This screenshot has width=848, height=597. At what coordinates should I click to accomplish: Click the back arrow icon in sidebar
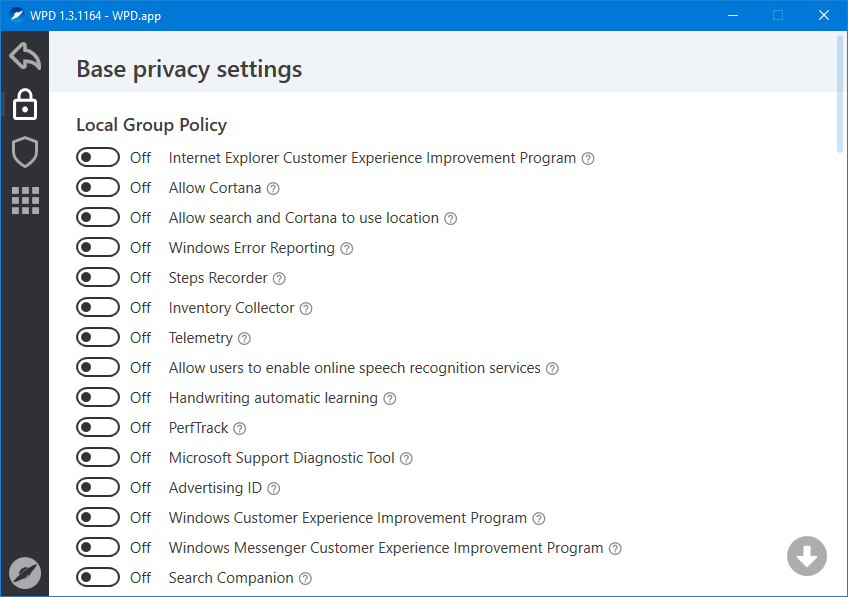click(25, 56)
